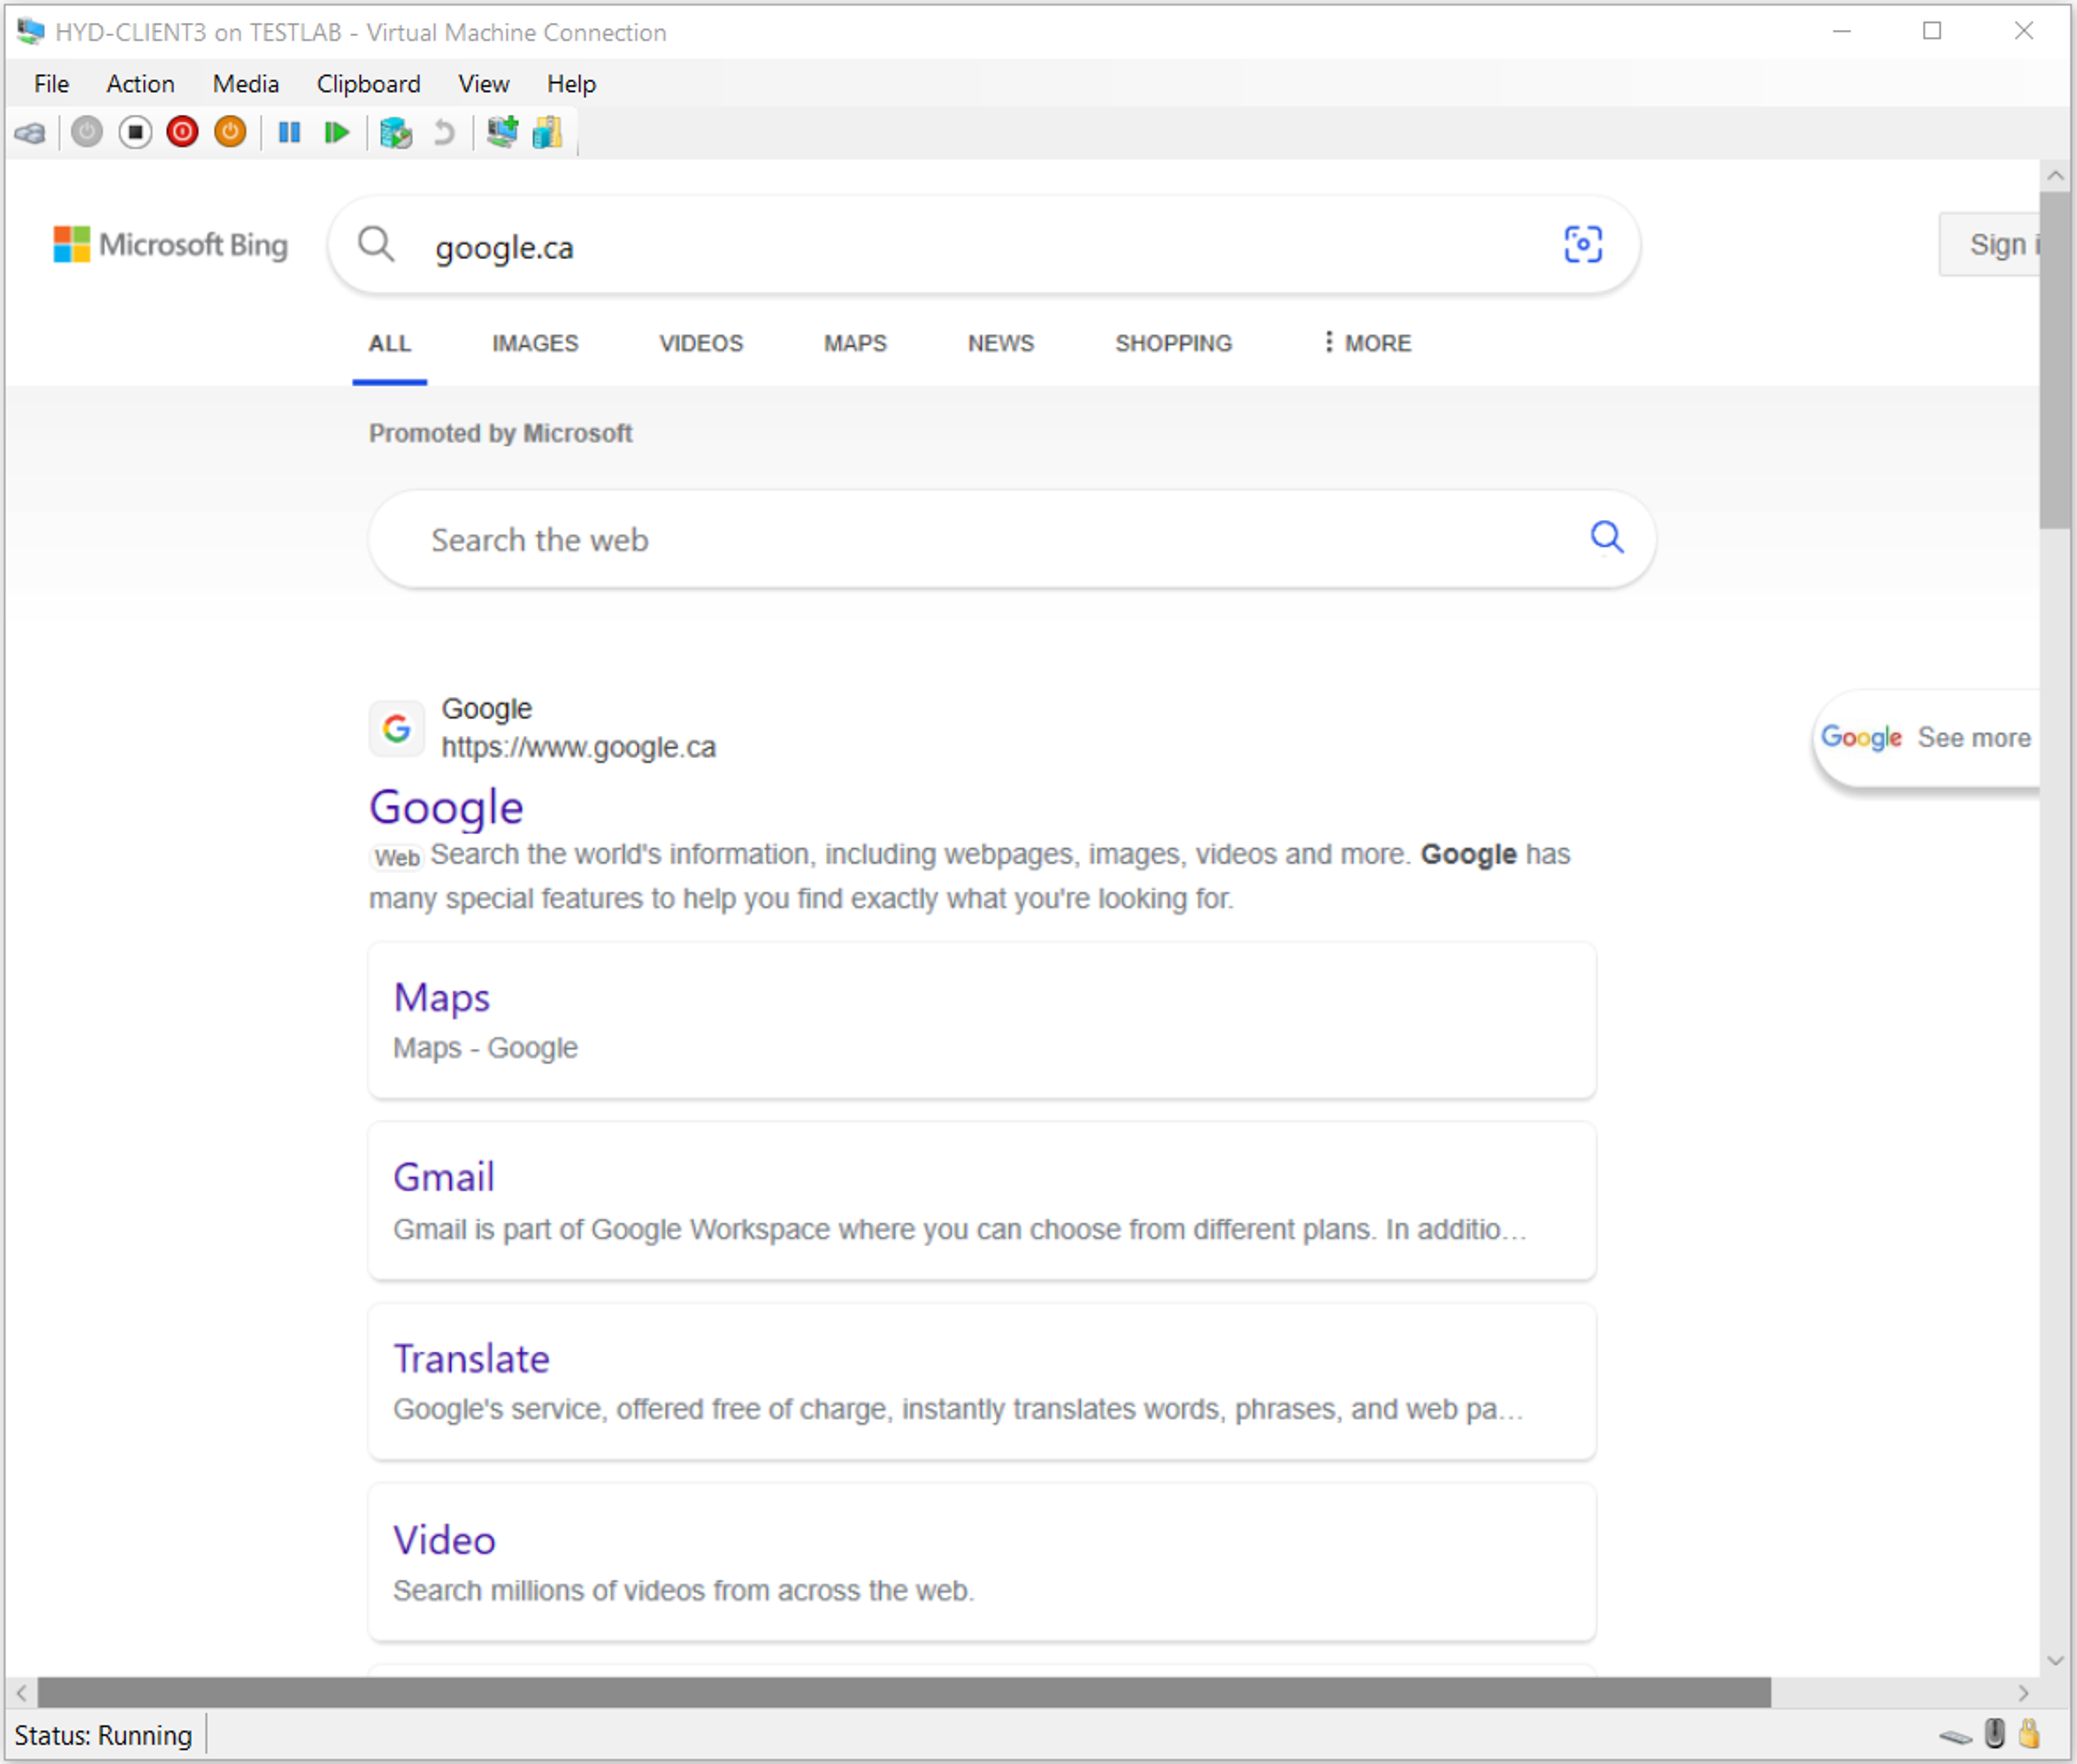Open the View menu
Screen dimensions: 2077x1764
point(483,84)
